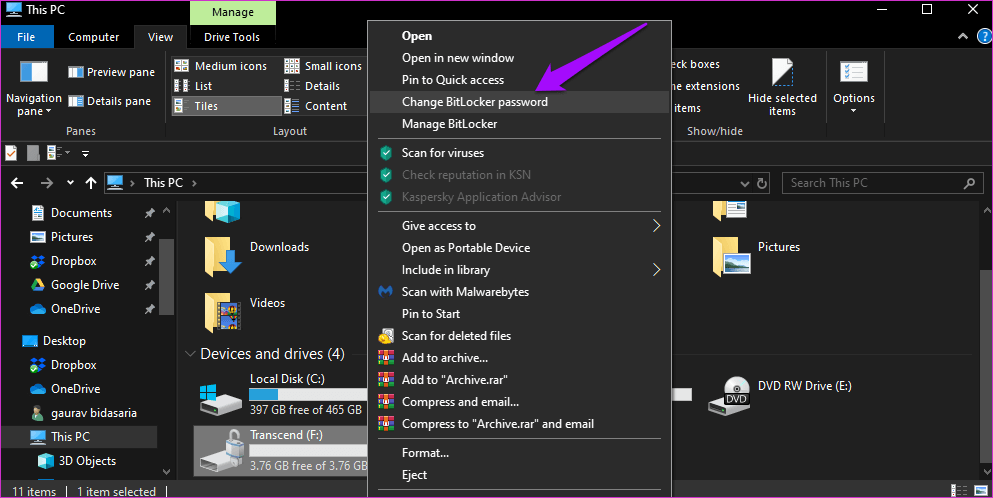Click Hide selected items button
This screenshot has width=993, height=498.
coord(782,87)
